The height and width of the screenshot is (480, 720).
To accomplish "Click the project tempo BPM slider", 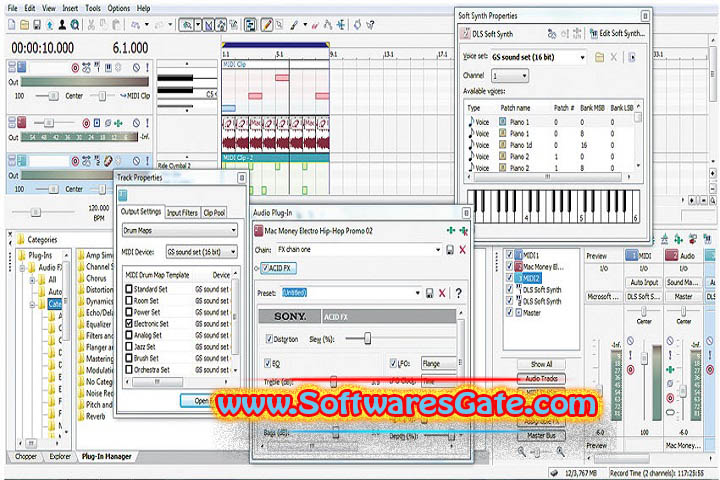I will click(x=35, y=212).
